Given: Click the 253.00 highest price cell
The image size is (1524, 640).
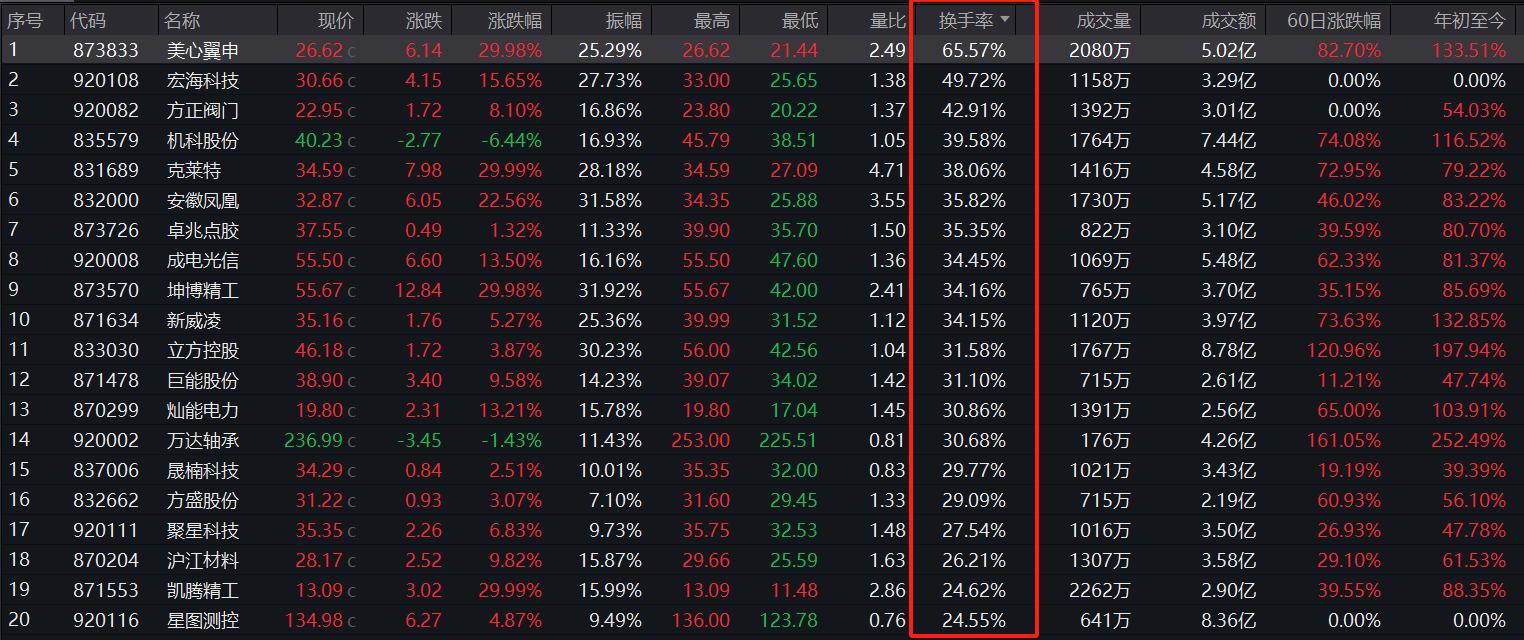Looking at the screenshot, I should click(700, 440).
